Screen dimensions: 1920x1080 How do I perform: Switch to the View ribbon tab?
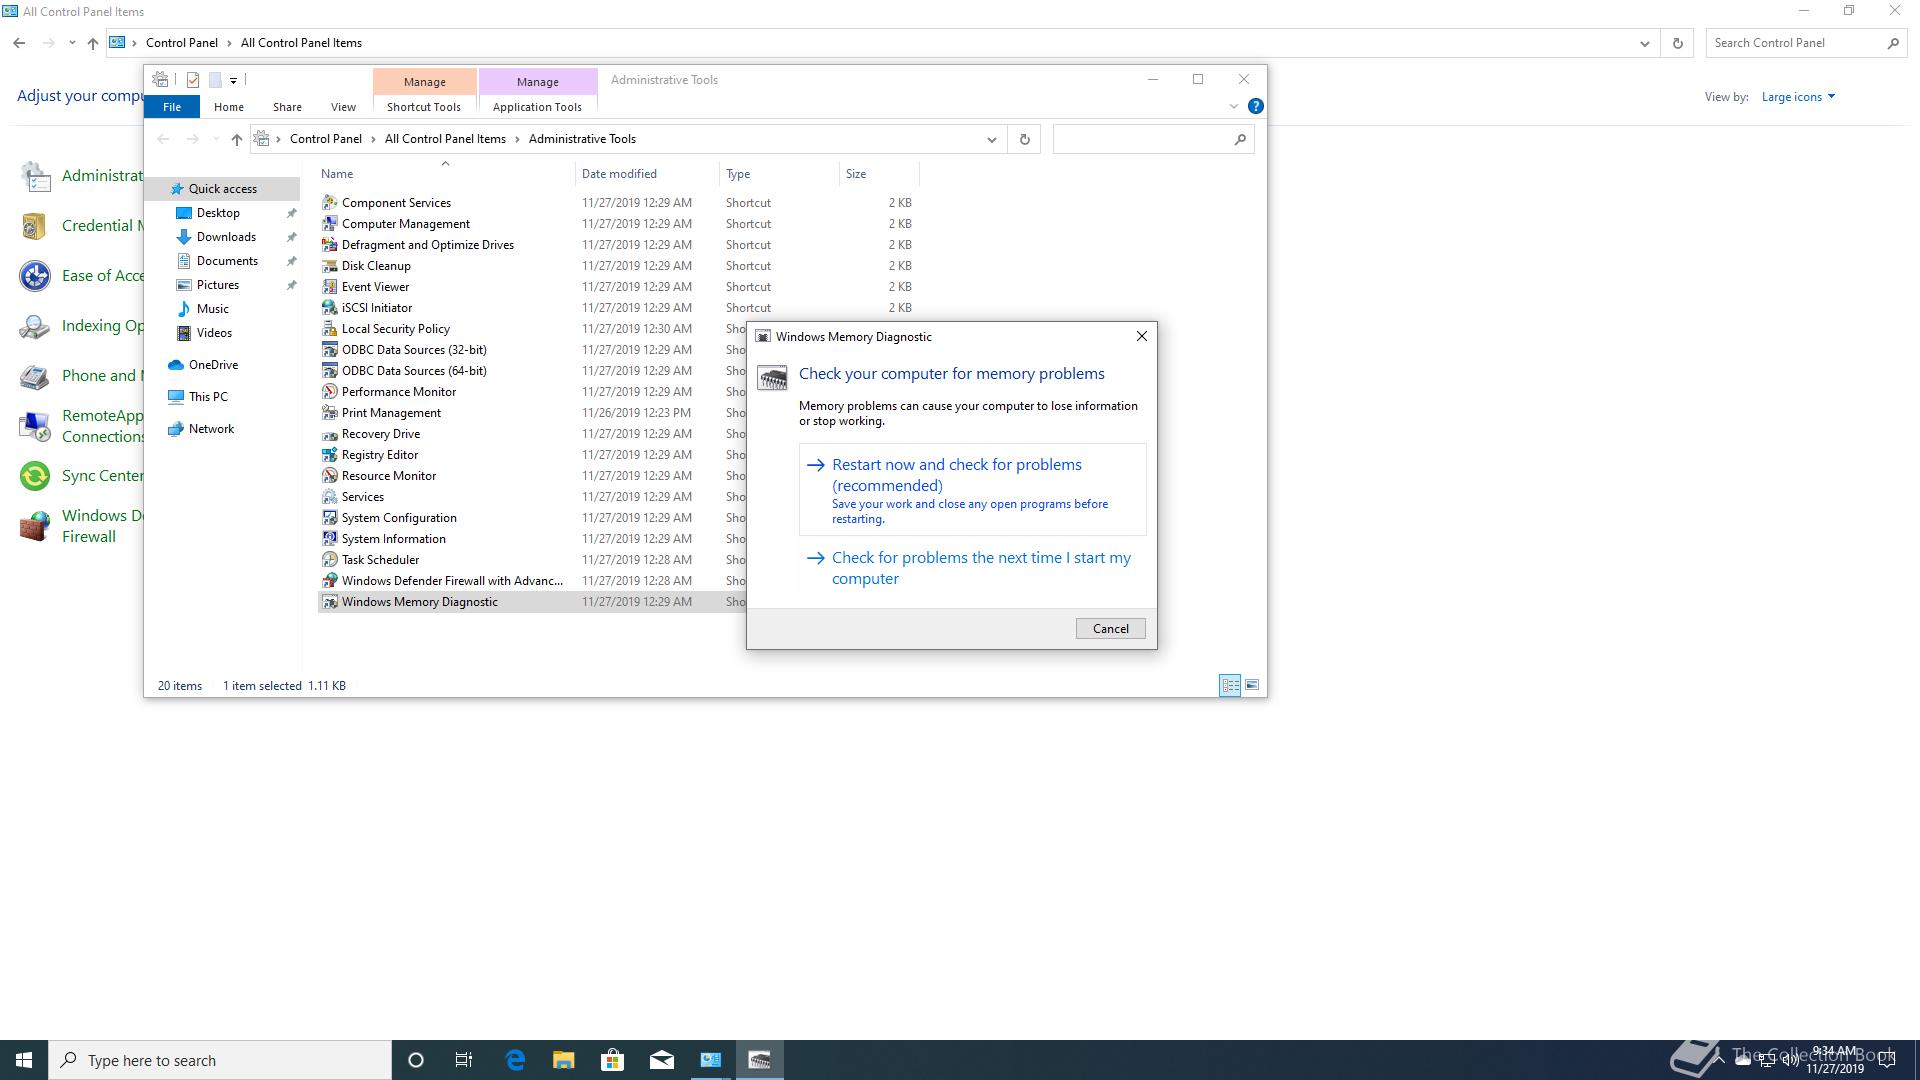343,107
